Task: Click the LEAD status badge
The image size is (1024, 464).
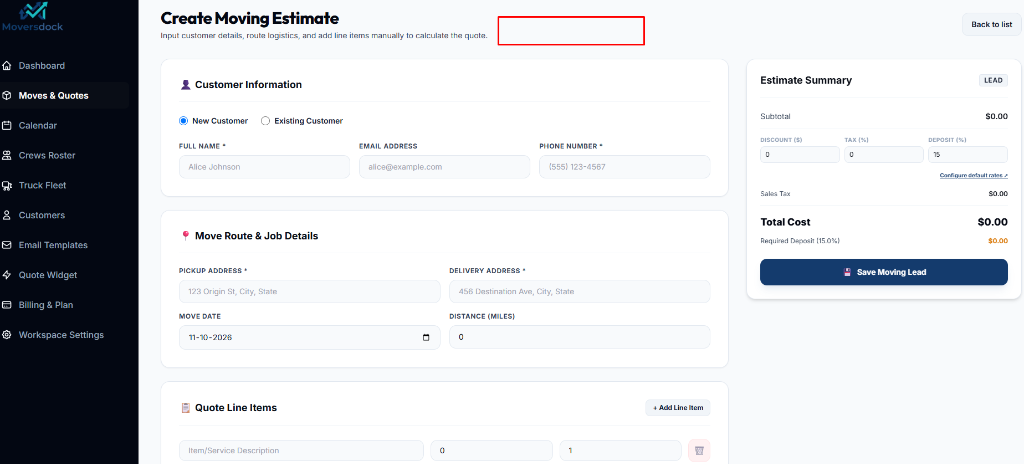Action: point(993,80)
